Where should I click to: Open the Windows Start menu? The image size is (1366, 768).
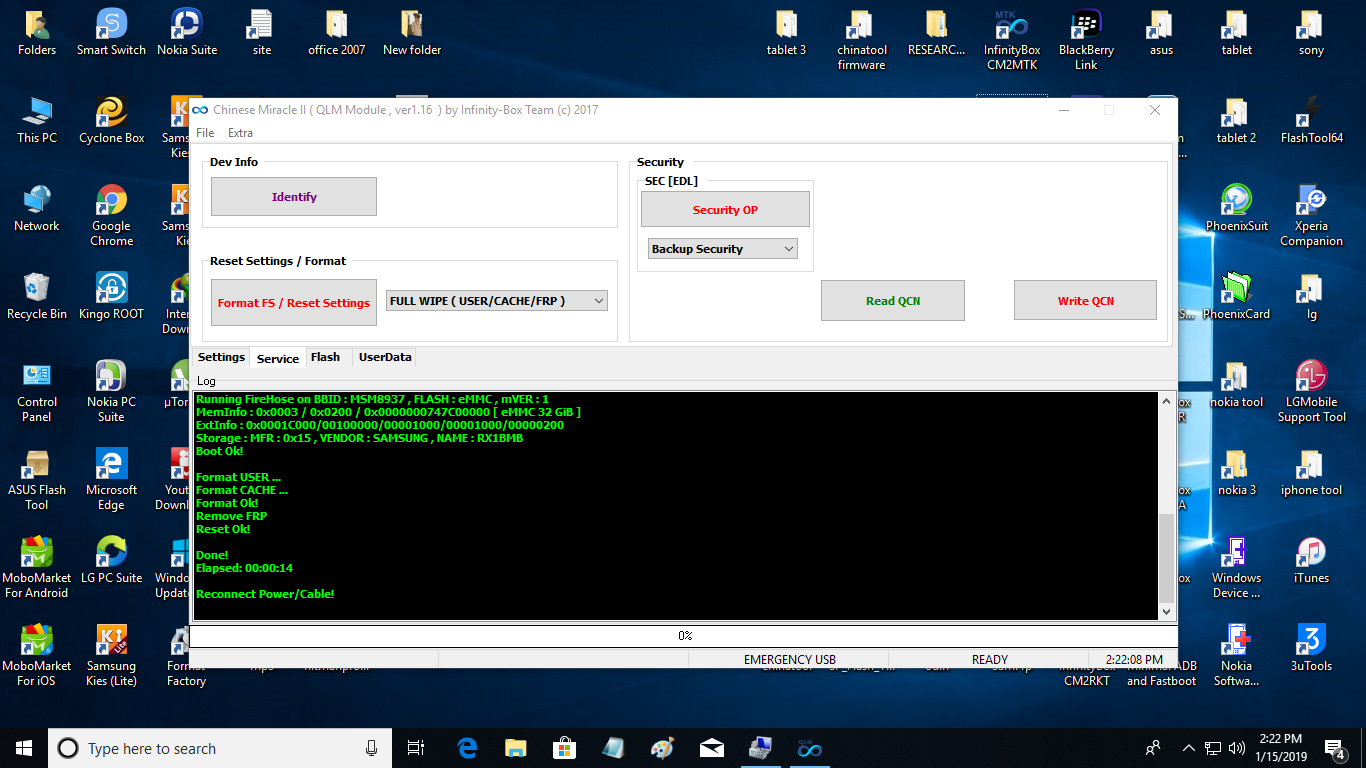24,748
